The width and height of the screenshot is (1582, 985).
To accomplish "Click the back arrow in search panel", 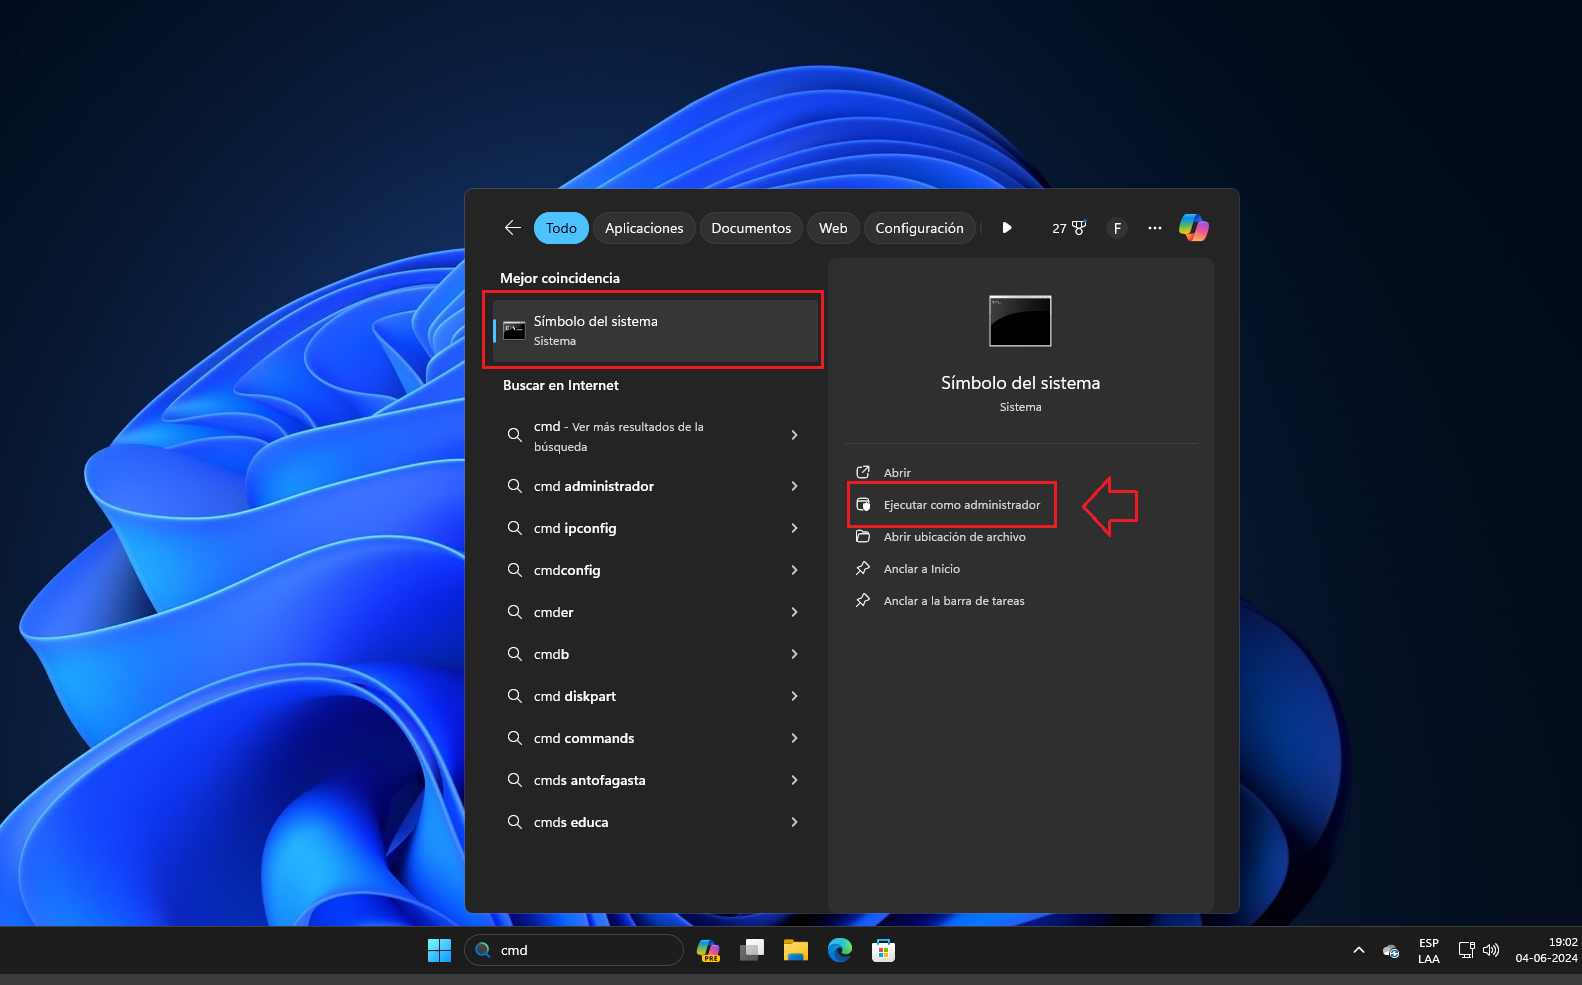I will point(513,228).
